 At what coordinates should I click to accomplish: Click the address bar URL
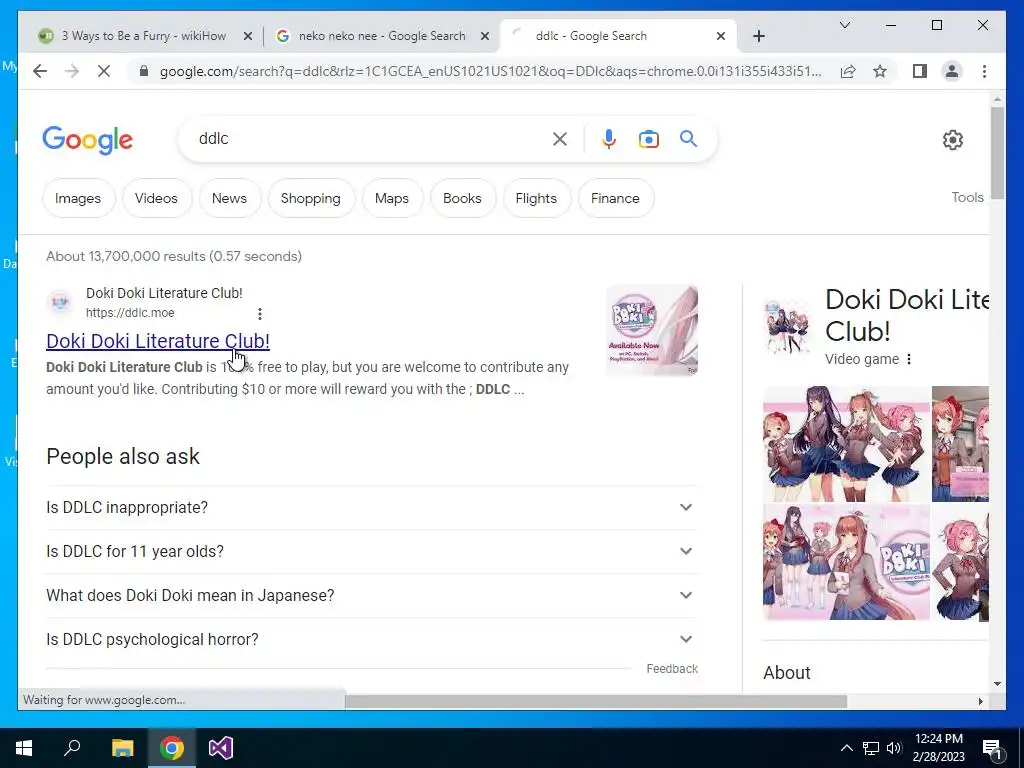490,71
